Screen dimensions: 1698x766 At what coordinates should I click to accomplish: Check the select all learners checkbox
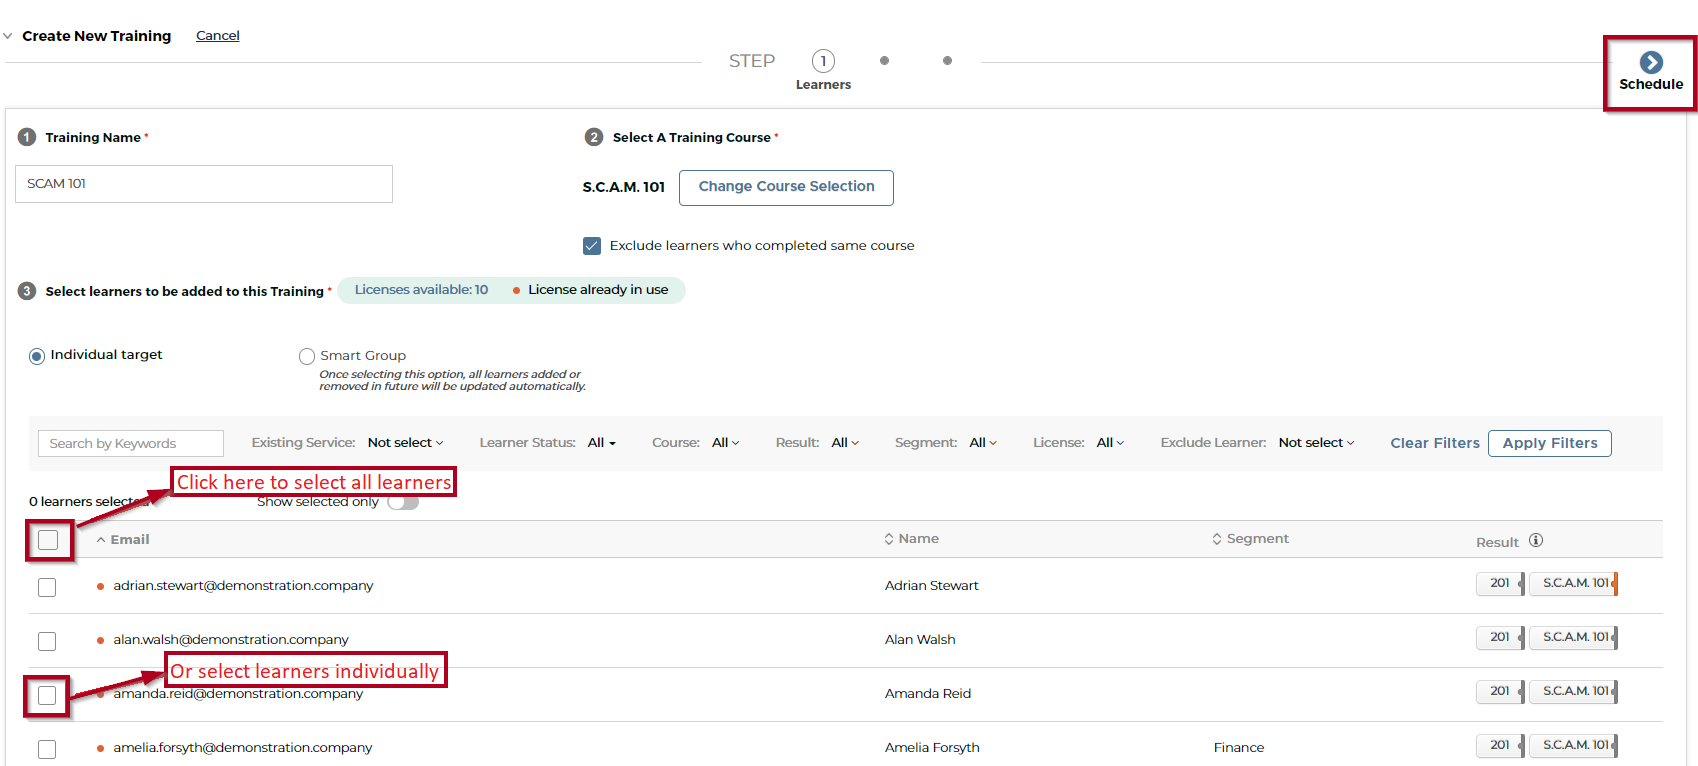pos(48,540)
